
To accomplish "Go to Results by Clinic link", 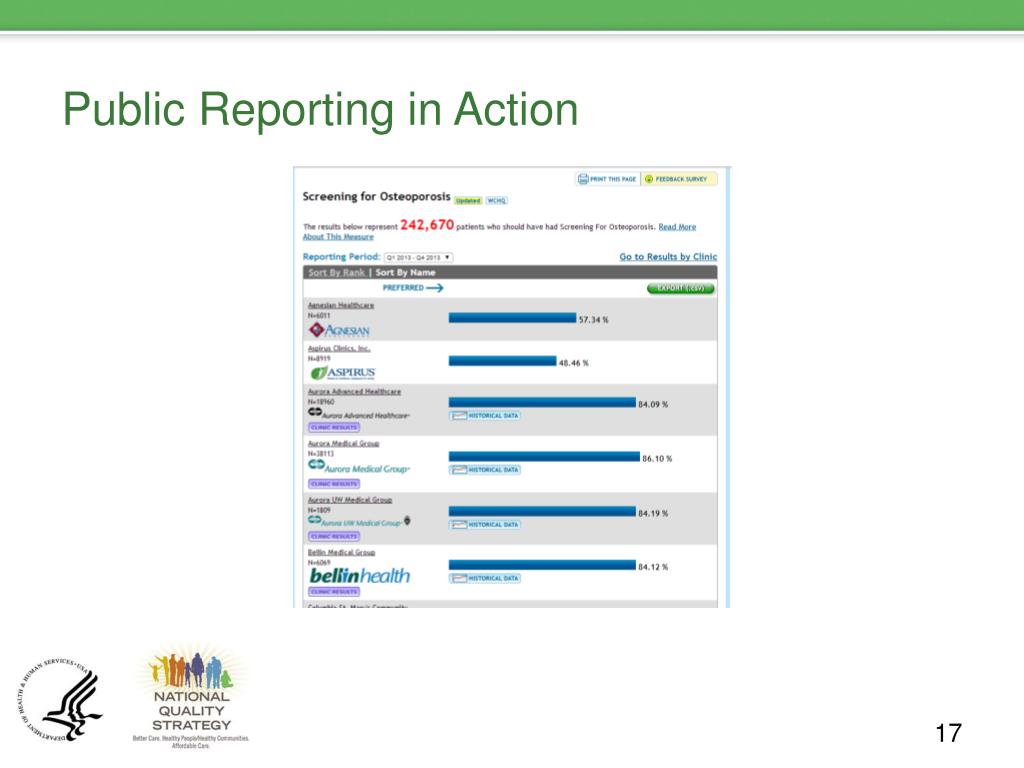I will point(668,257).
